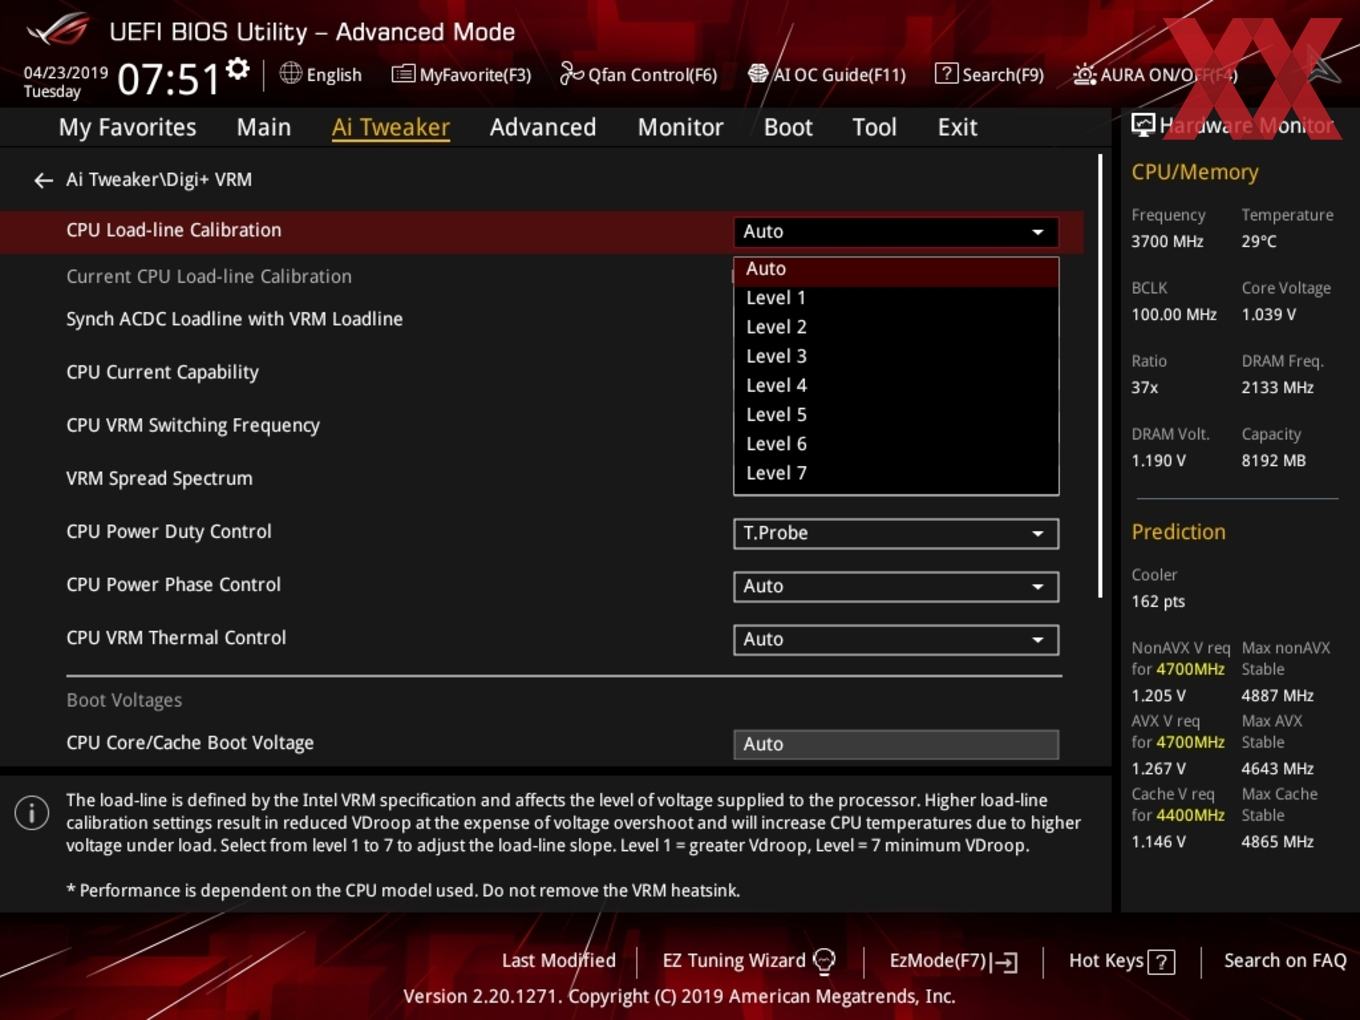
Task: Collapse the CPU Load-line Calibration dropdown
Action: [895, 232]
